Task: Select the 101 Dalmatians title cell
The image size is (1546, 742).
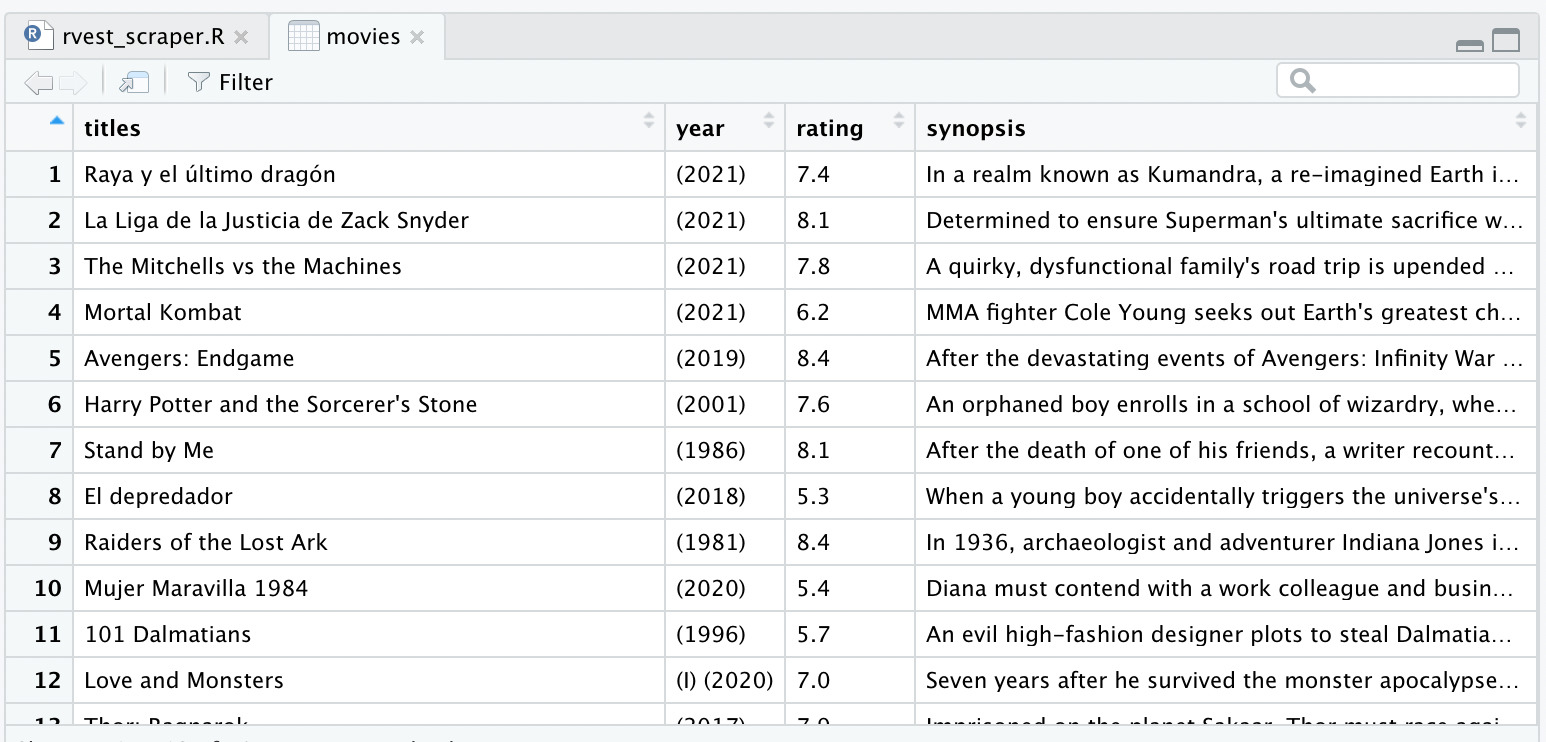Action: click(x=369, y=634)
